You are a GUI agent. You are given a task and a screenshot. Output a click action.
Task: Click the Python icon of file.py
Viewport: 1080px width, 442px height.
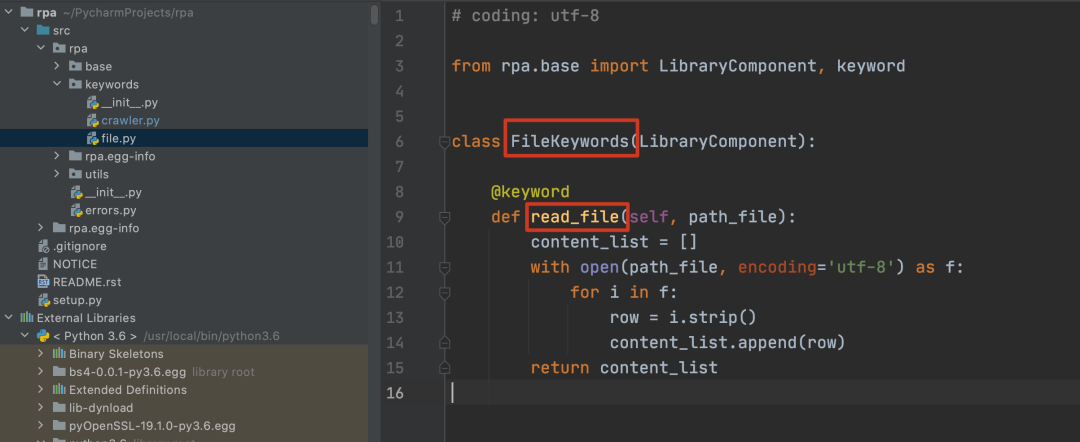92,138
